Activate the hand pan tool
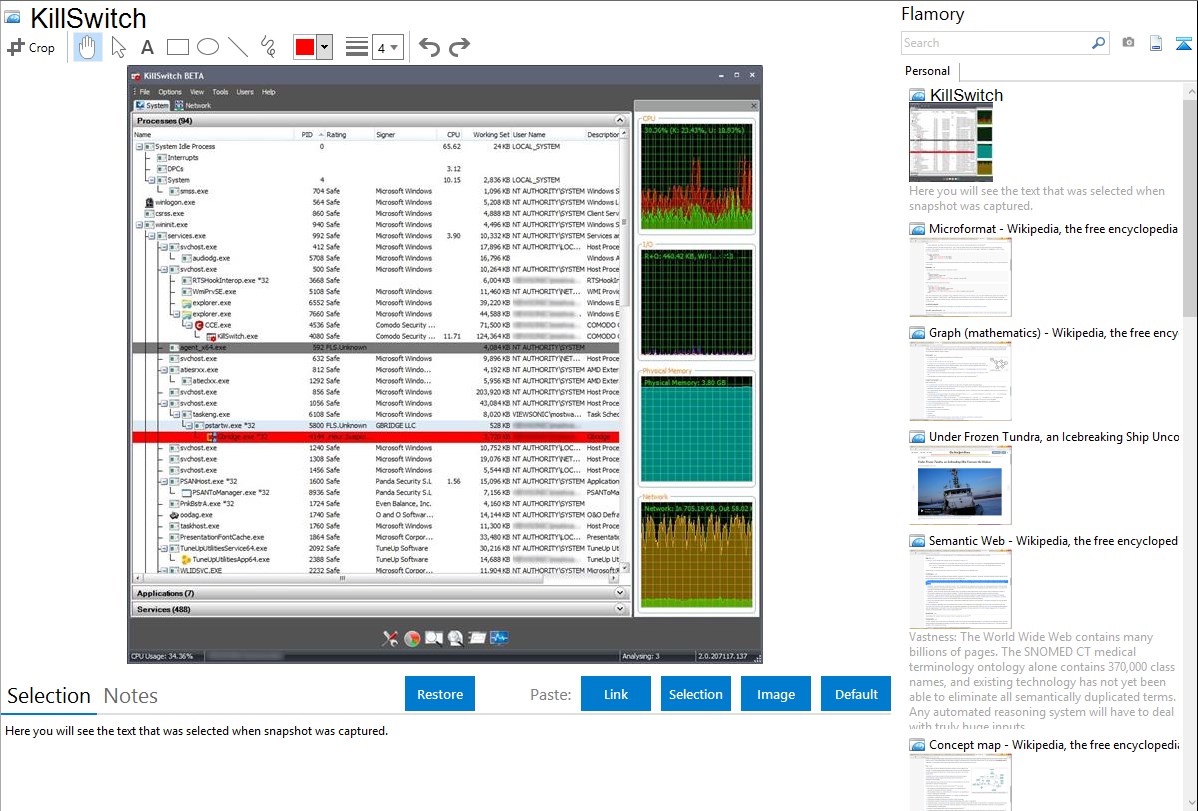Image resolution: width=1198 pixels, height=811 pixels. pyautogui.click(x=87, y=47)
